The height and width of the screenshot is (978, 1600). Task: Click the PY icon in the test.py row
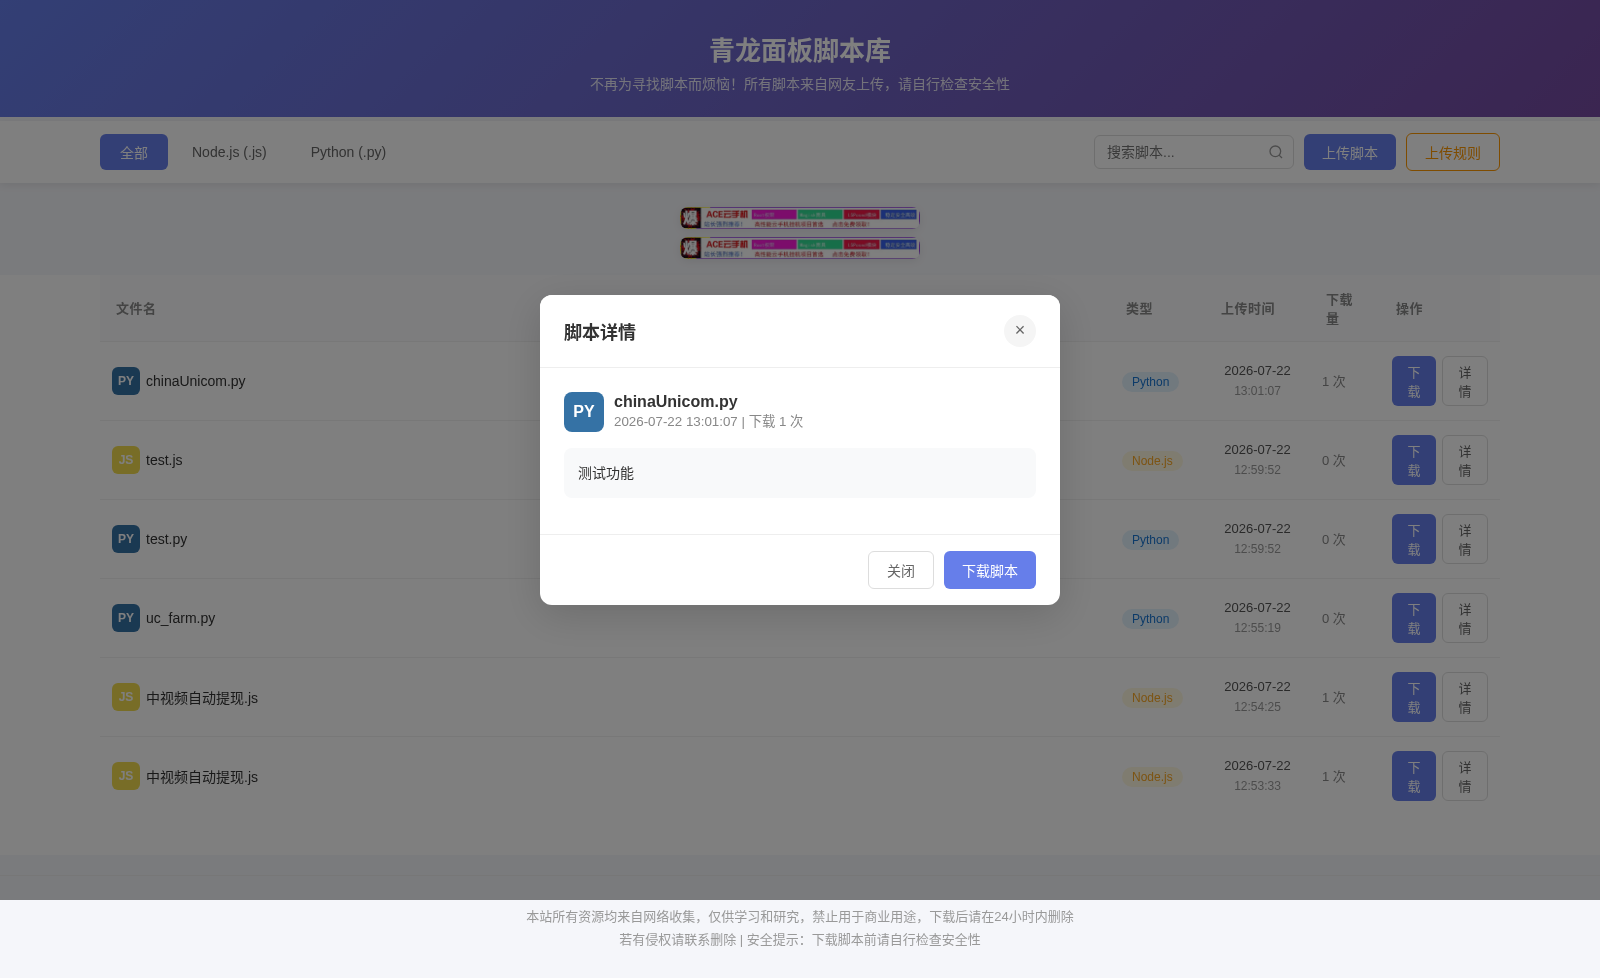126,539
